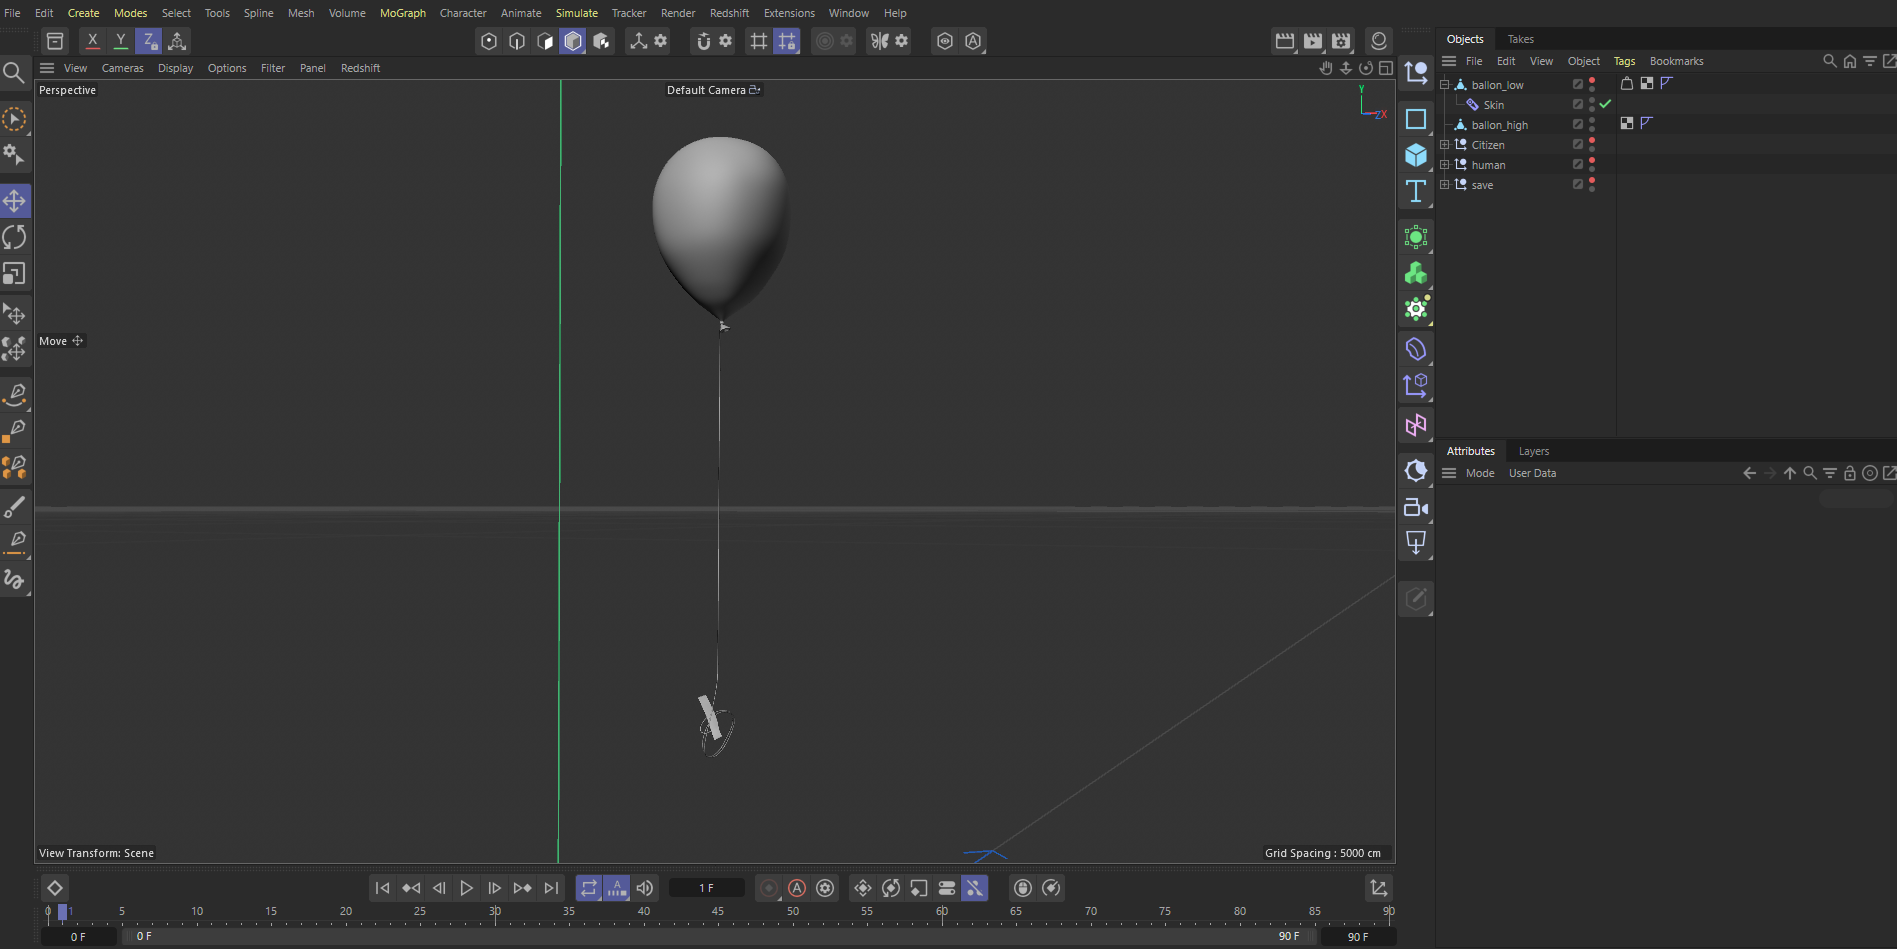Screen dimensions: 1897x949
Task: Toggle X axis lock
Action: coord(93,41)
